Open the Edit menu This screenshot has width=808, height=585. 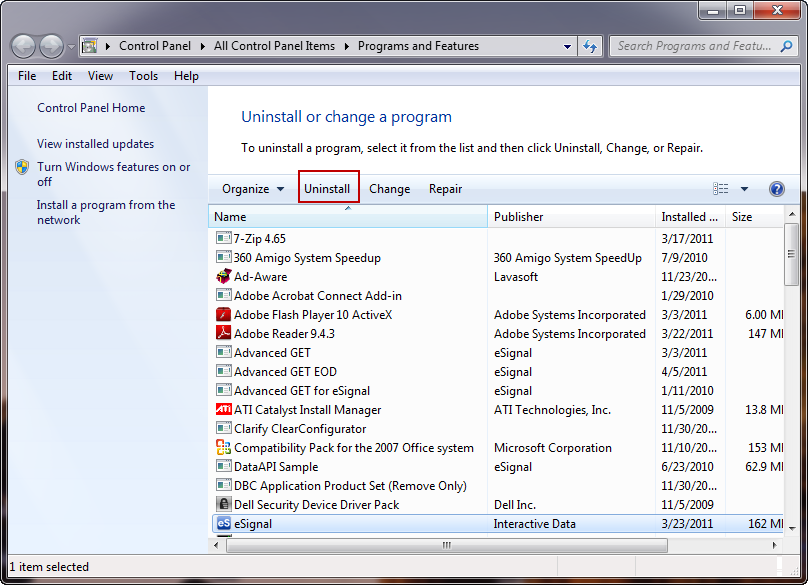(62, 76)
